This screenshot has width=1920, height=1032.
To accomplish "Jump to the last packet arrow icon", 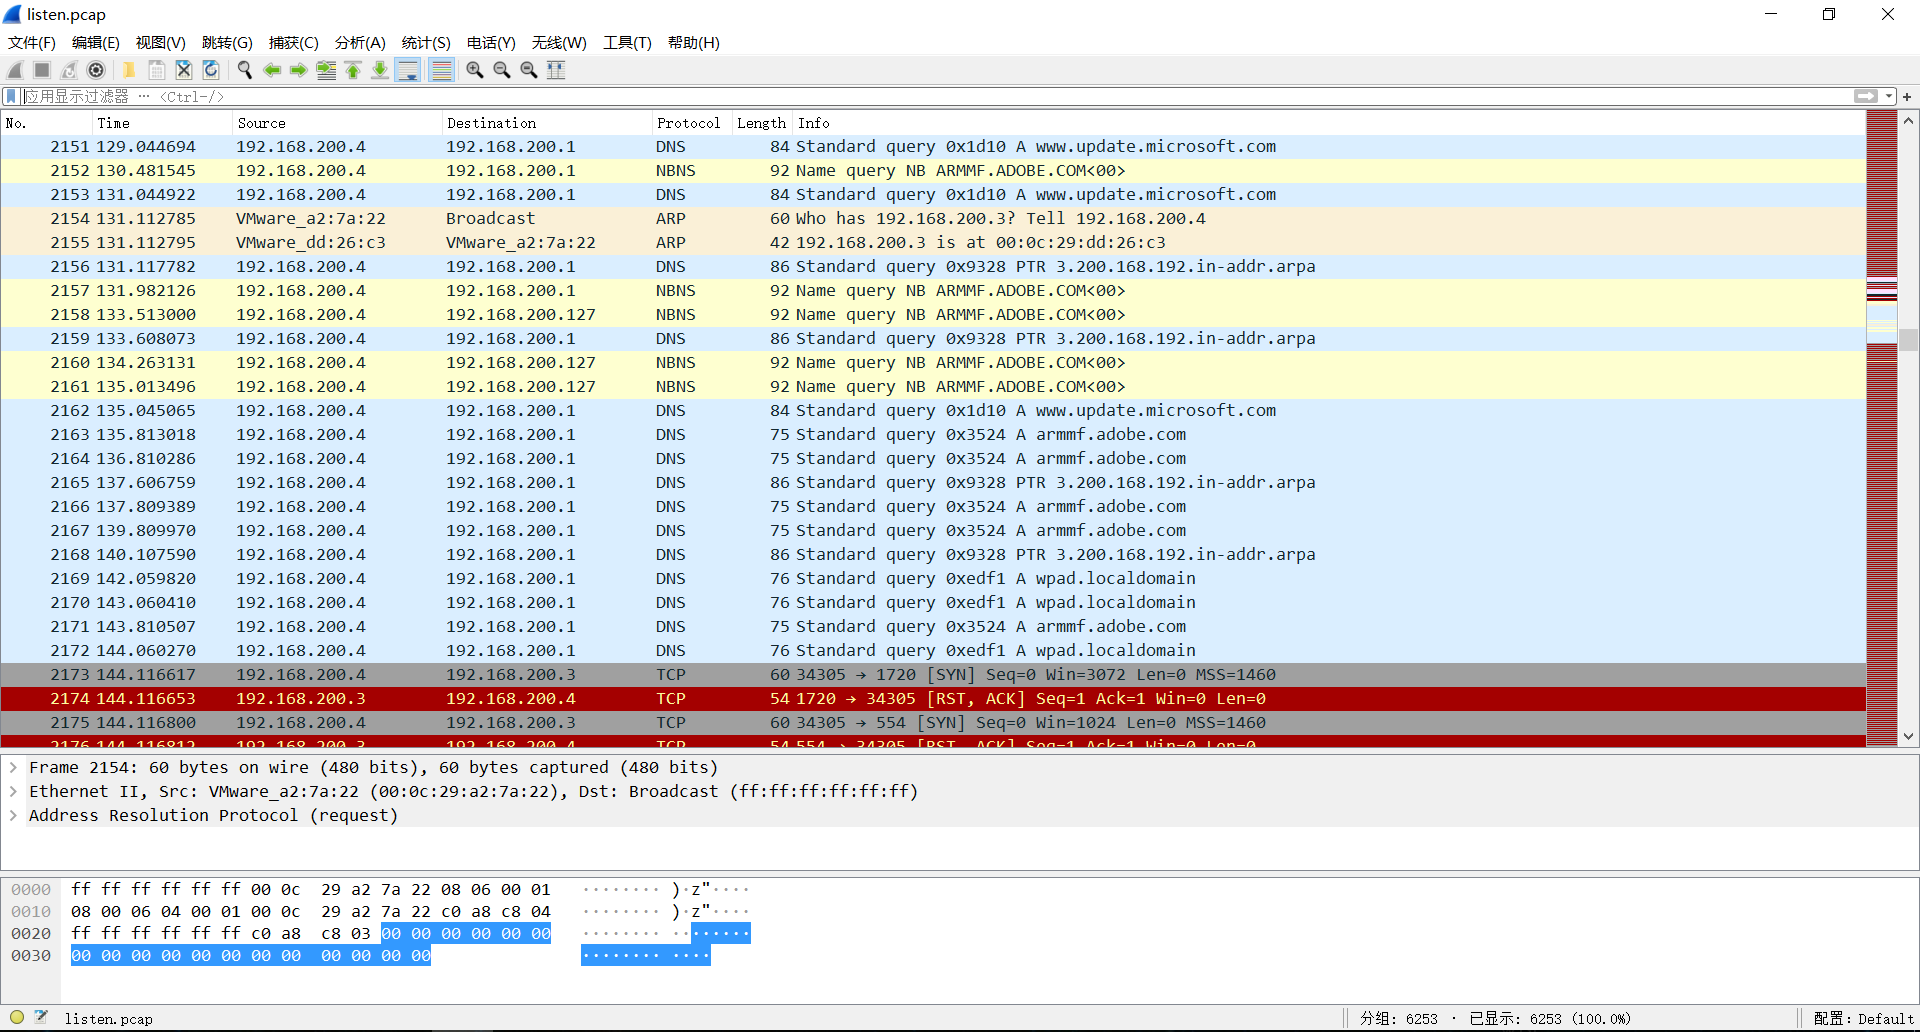I will (x=380, y=70).
